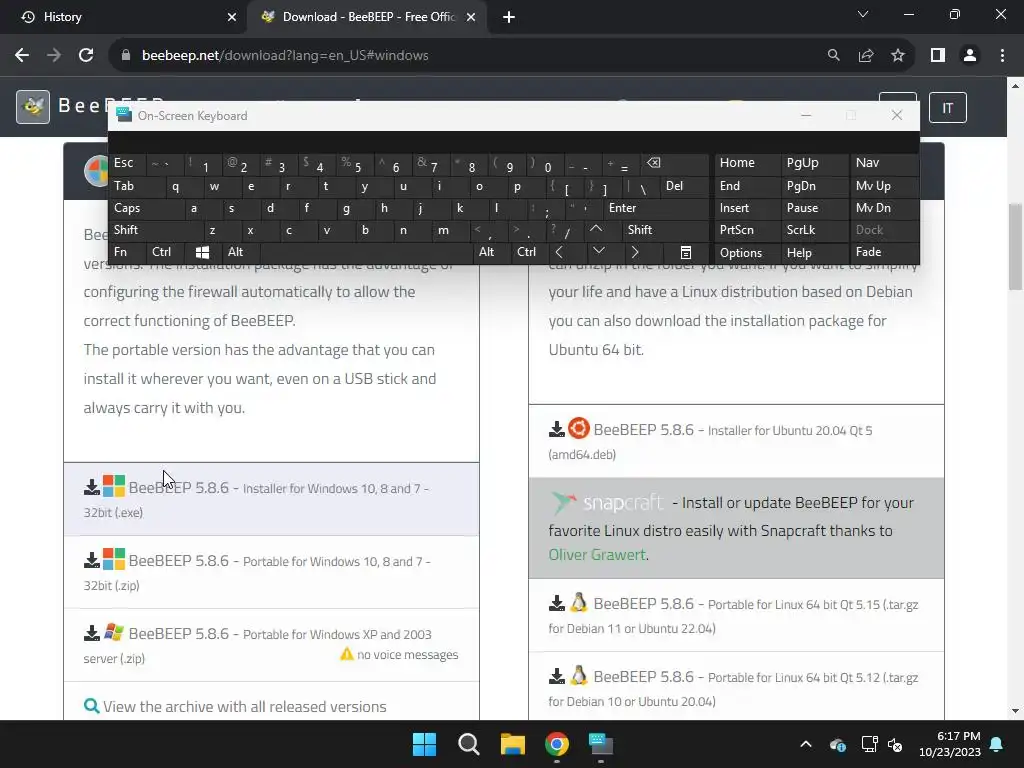This screenshot has width=1024, height=768.
Task: Click the context menu key on keyboard
Action: (686, 252)
